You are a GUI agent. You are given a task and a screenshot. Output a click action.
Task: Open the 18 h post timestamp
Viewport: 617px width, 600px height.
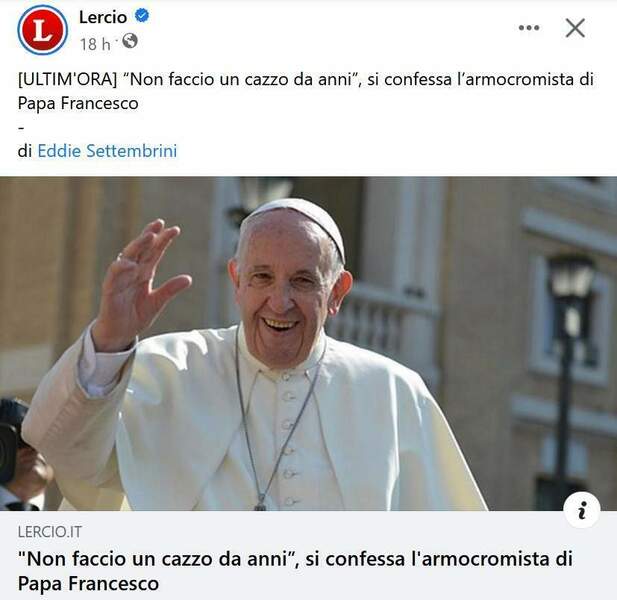point(95,44)
